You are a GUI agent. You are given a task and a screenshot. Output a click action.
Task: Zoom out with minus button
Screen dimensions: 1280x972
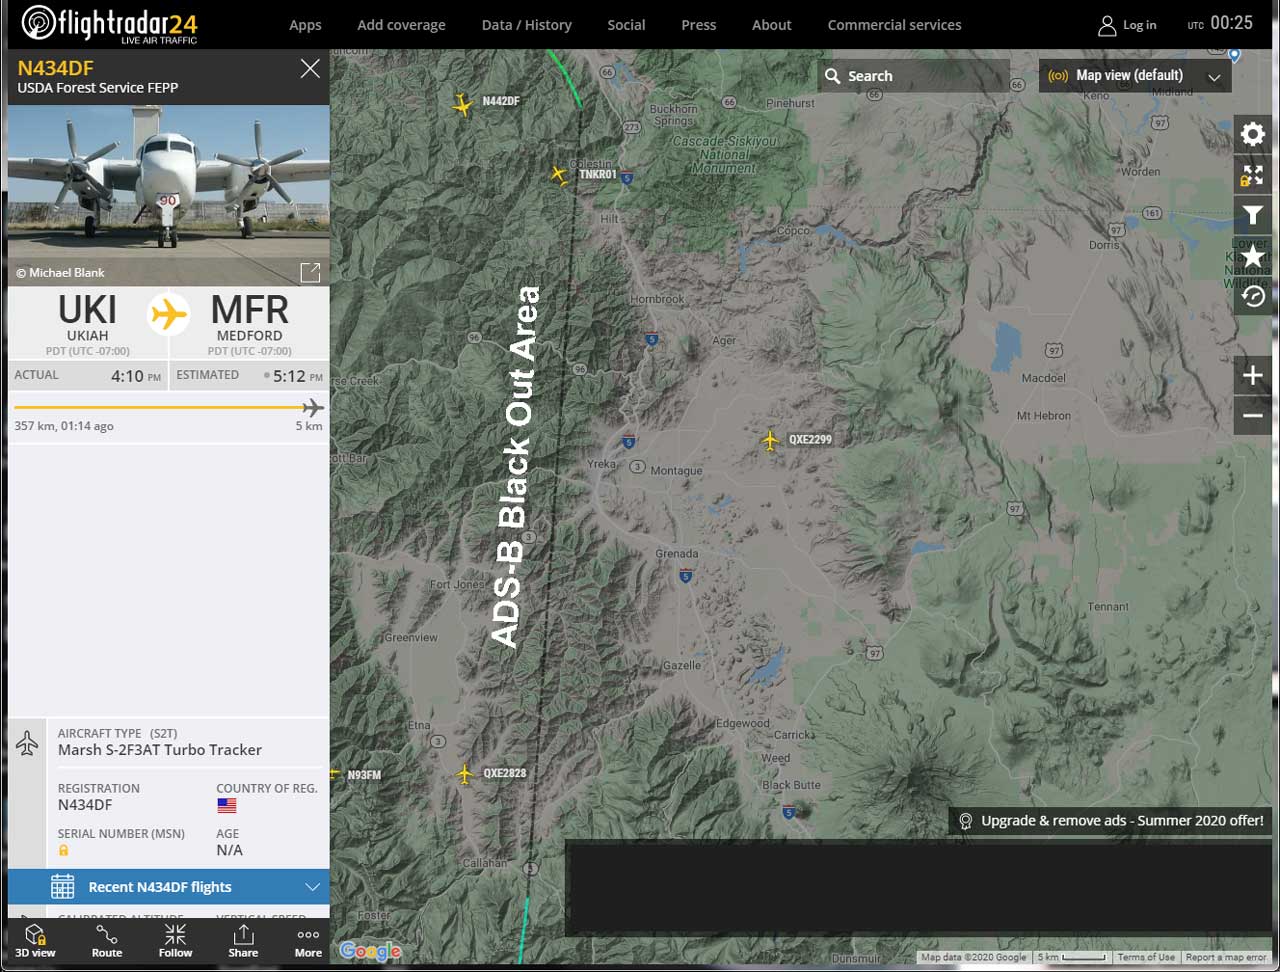coord(1252,415)
